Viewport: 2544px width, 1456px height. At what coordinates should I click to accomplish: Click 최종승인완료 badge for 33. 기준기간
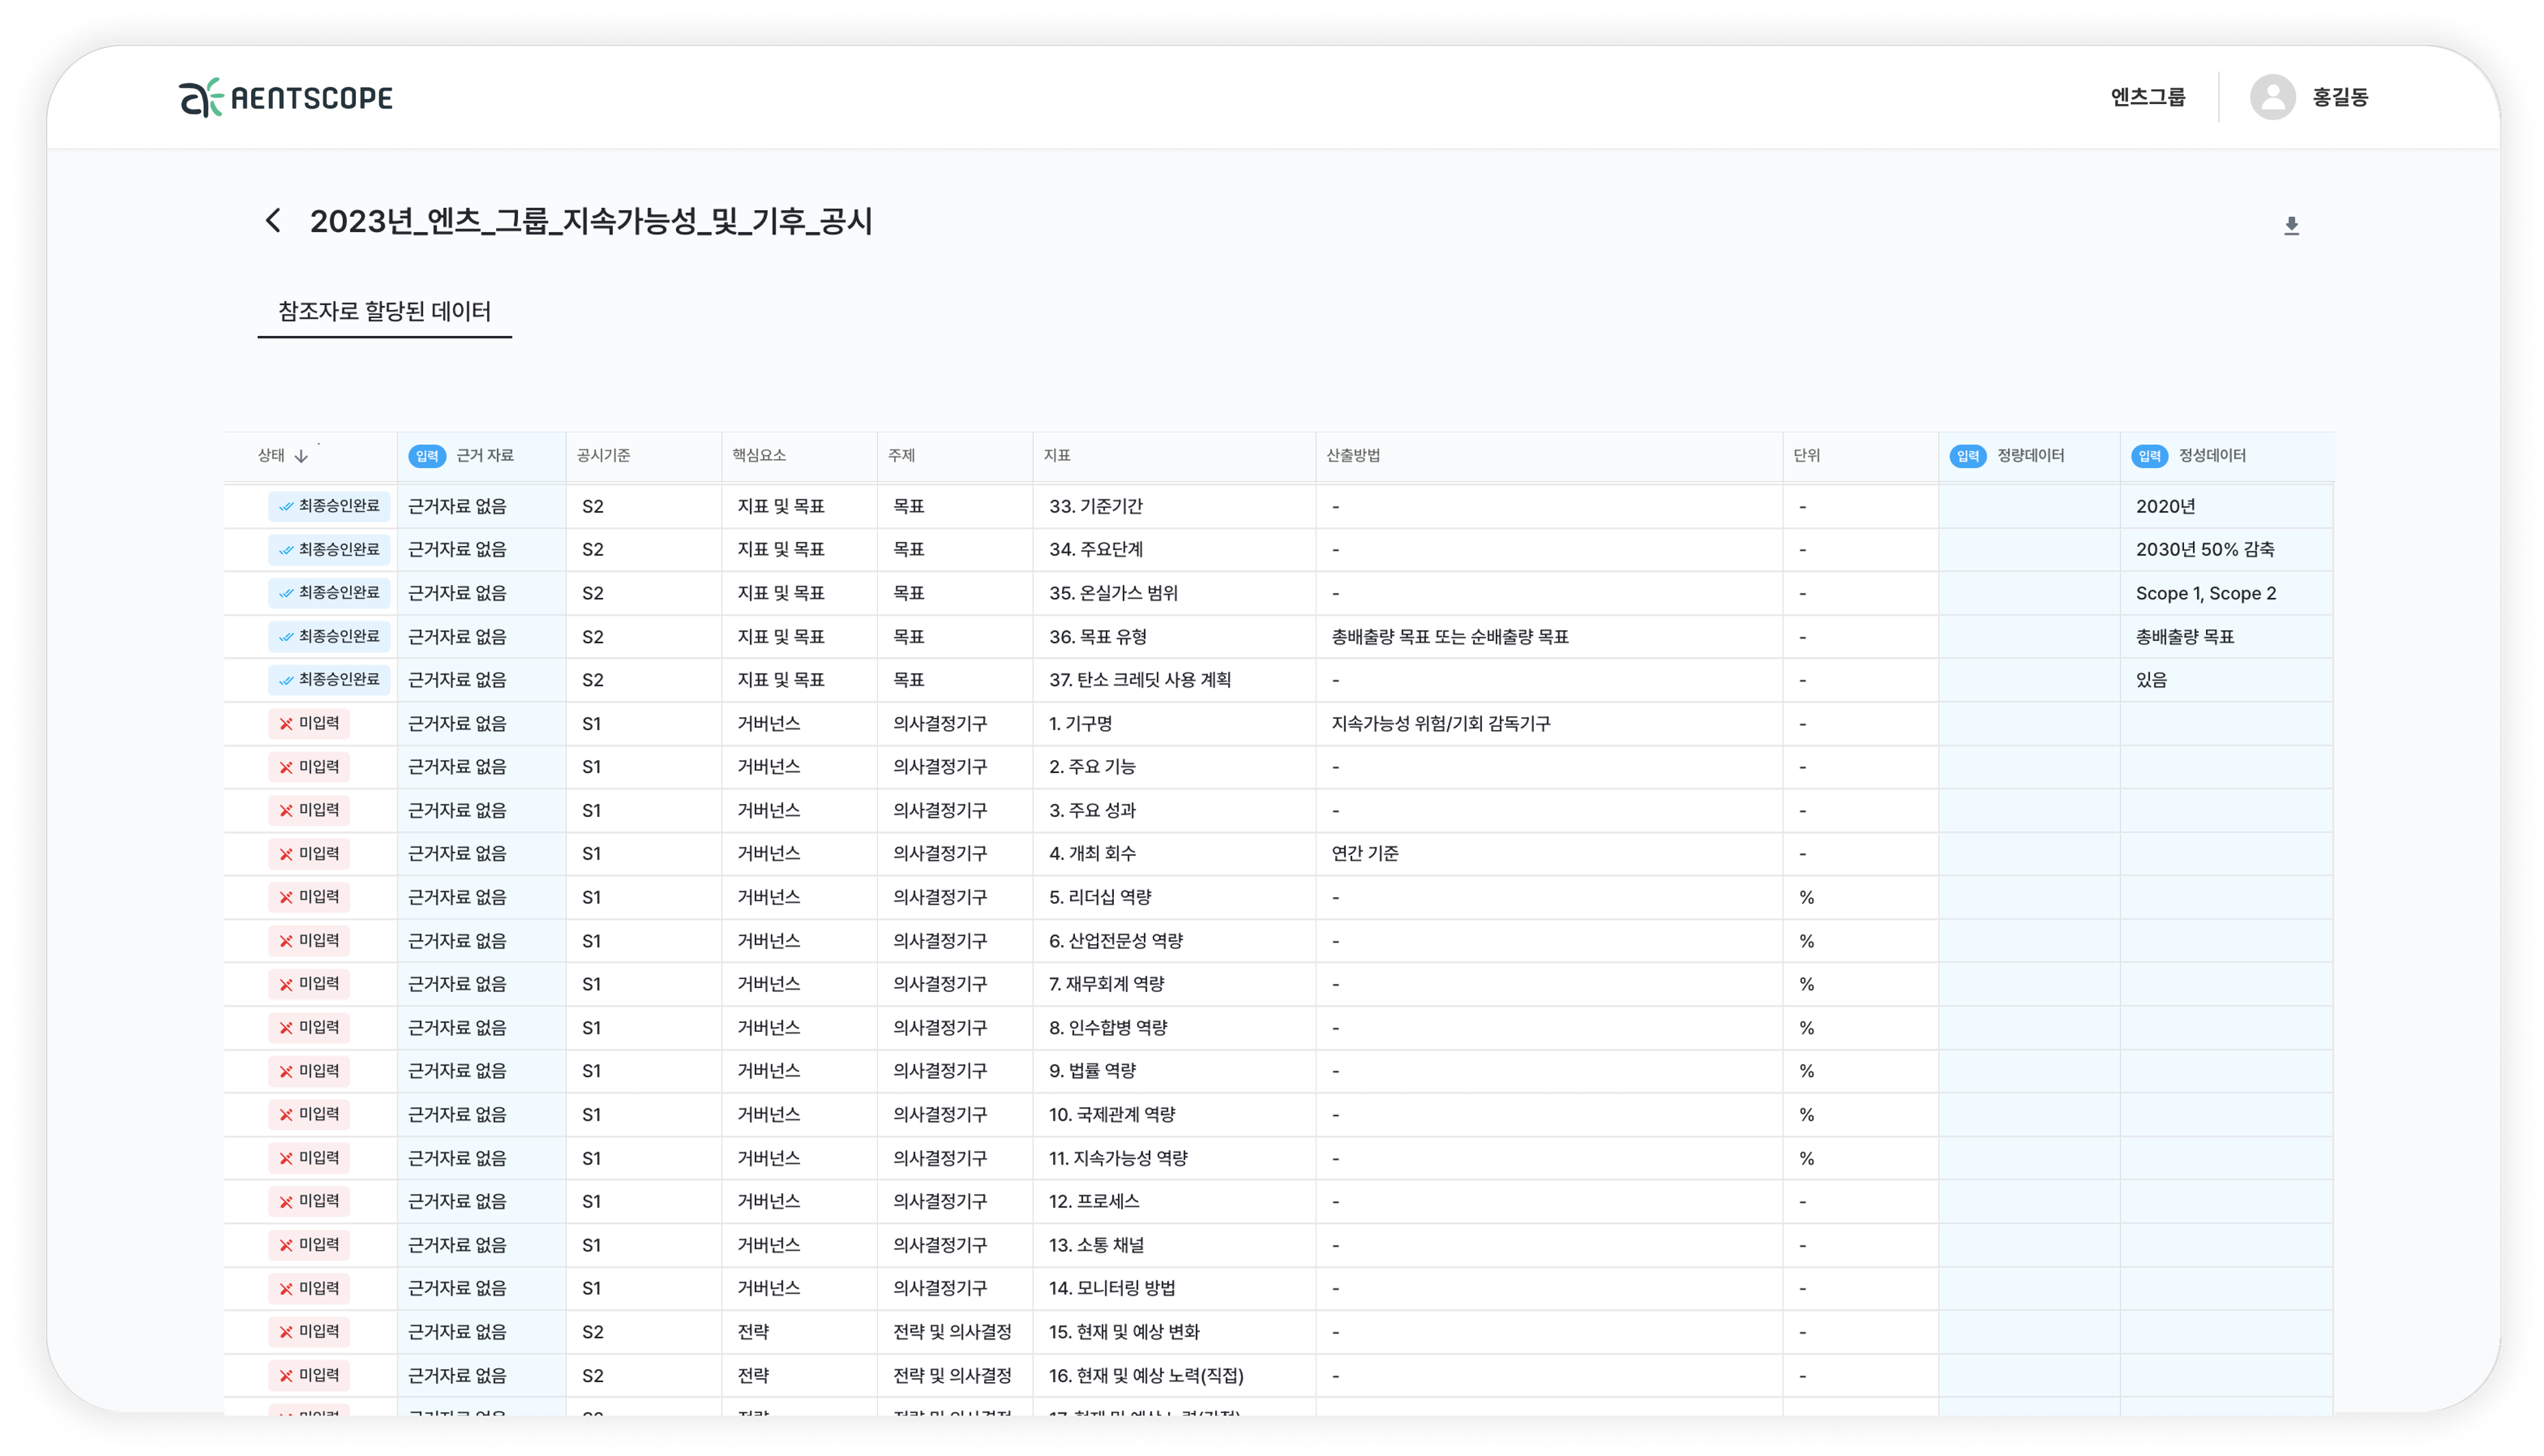point(329,506)
